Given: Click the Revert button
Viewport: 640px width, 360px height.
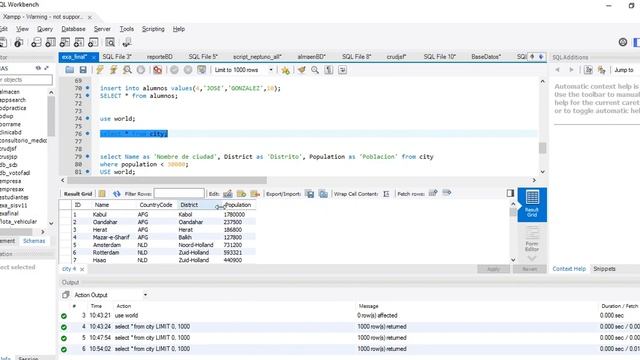Looking at the screenshot, I should [529, 269].
